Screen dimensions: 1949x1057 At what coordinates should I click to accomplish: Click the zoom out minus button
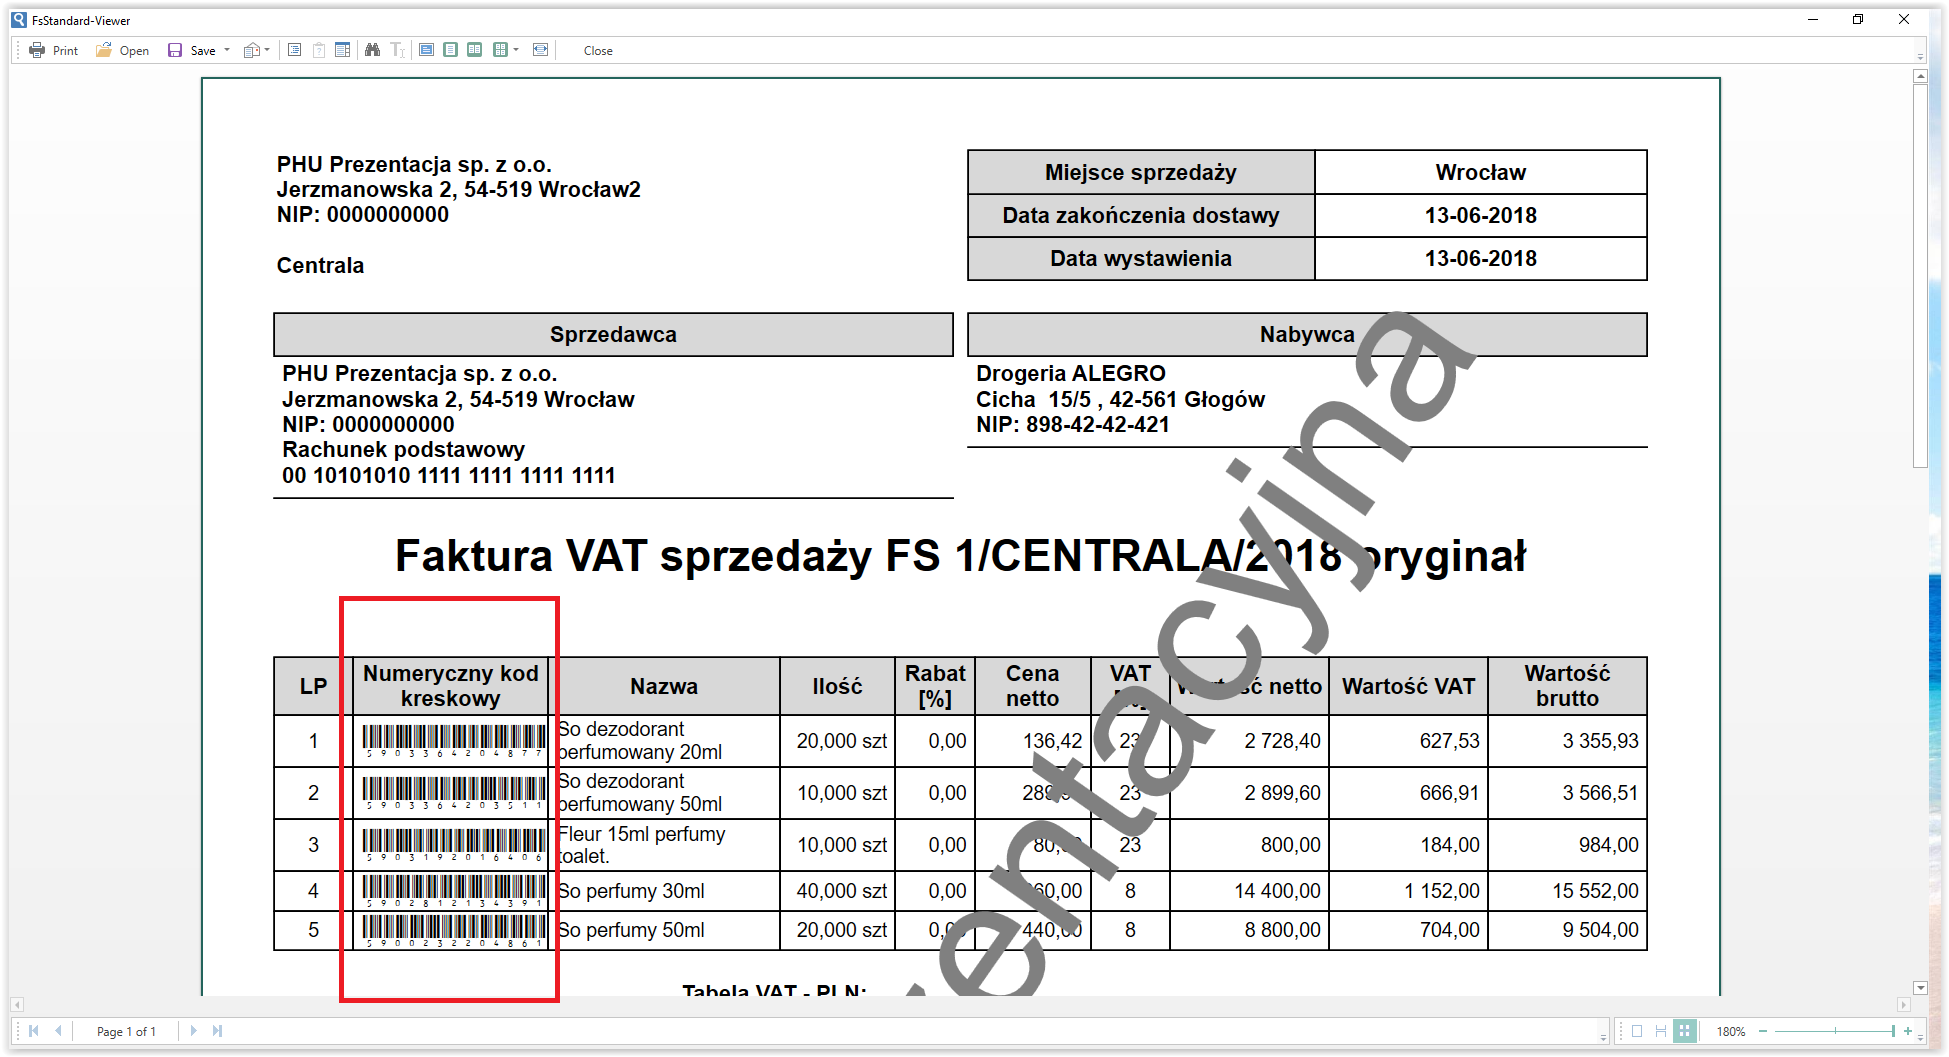point(1763,1031)
